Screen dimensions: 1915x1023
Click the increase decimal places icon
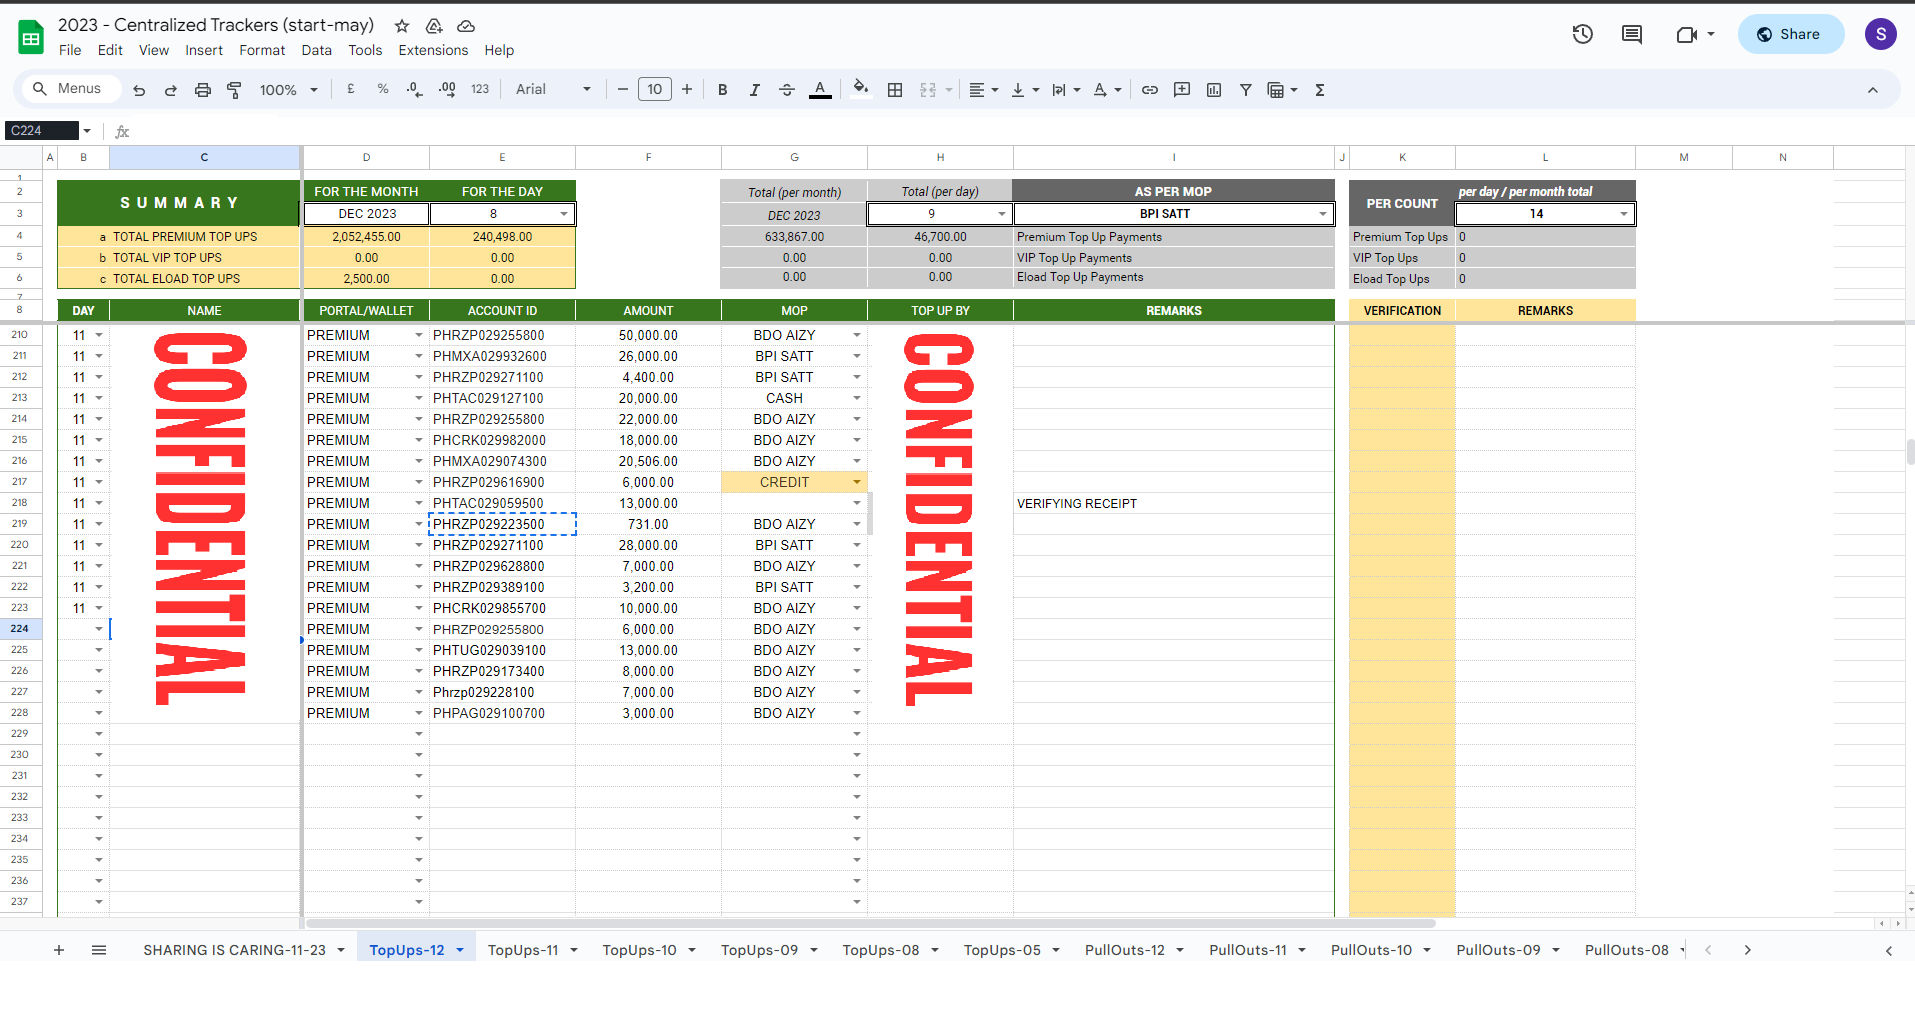pos(448,89)
